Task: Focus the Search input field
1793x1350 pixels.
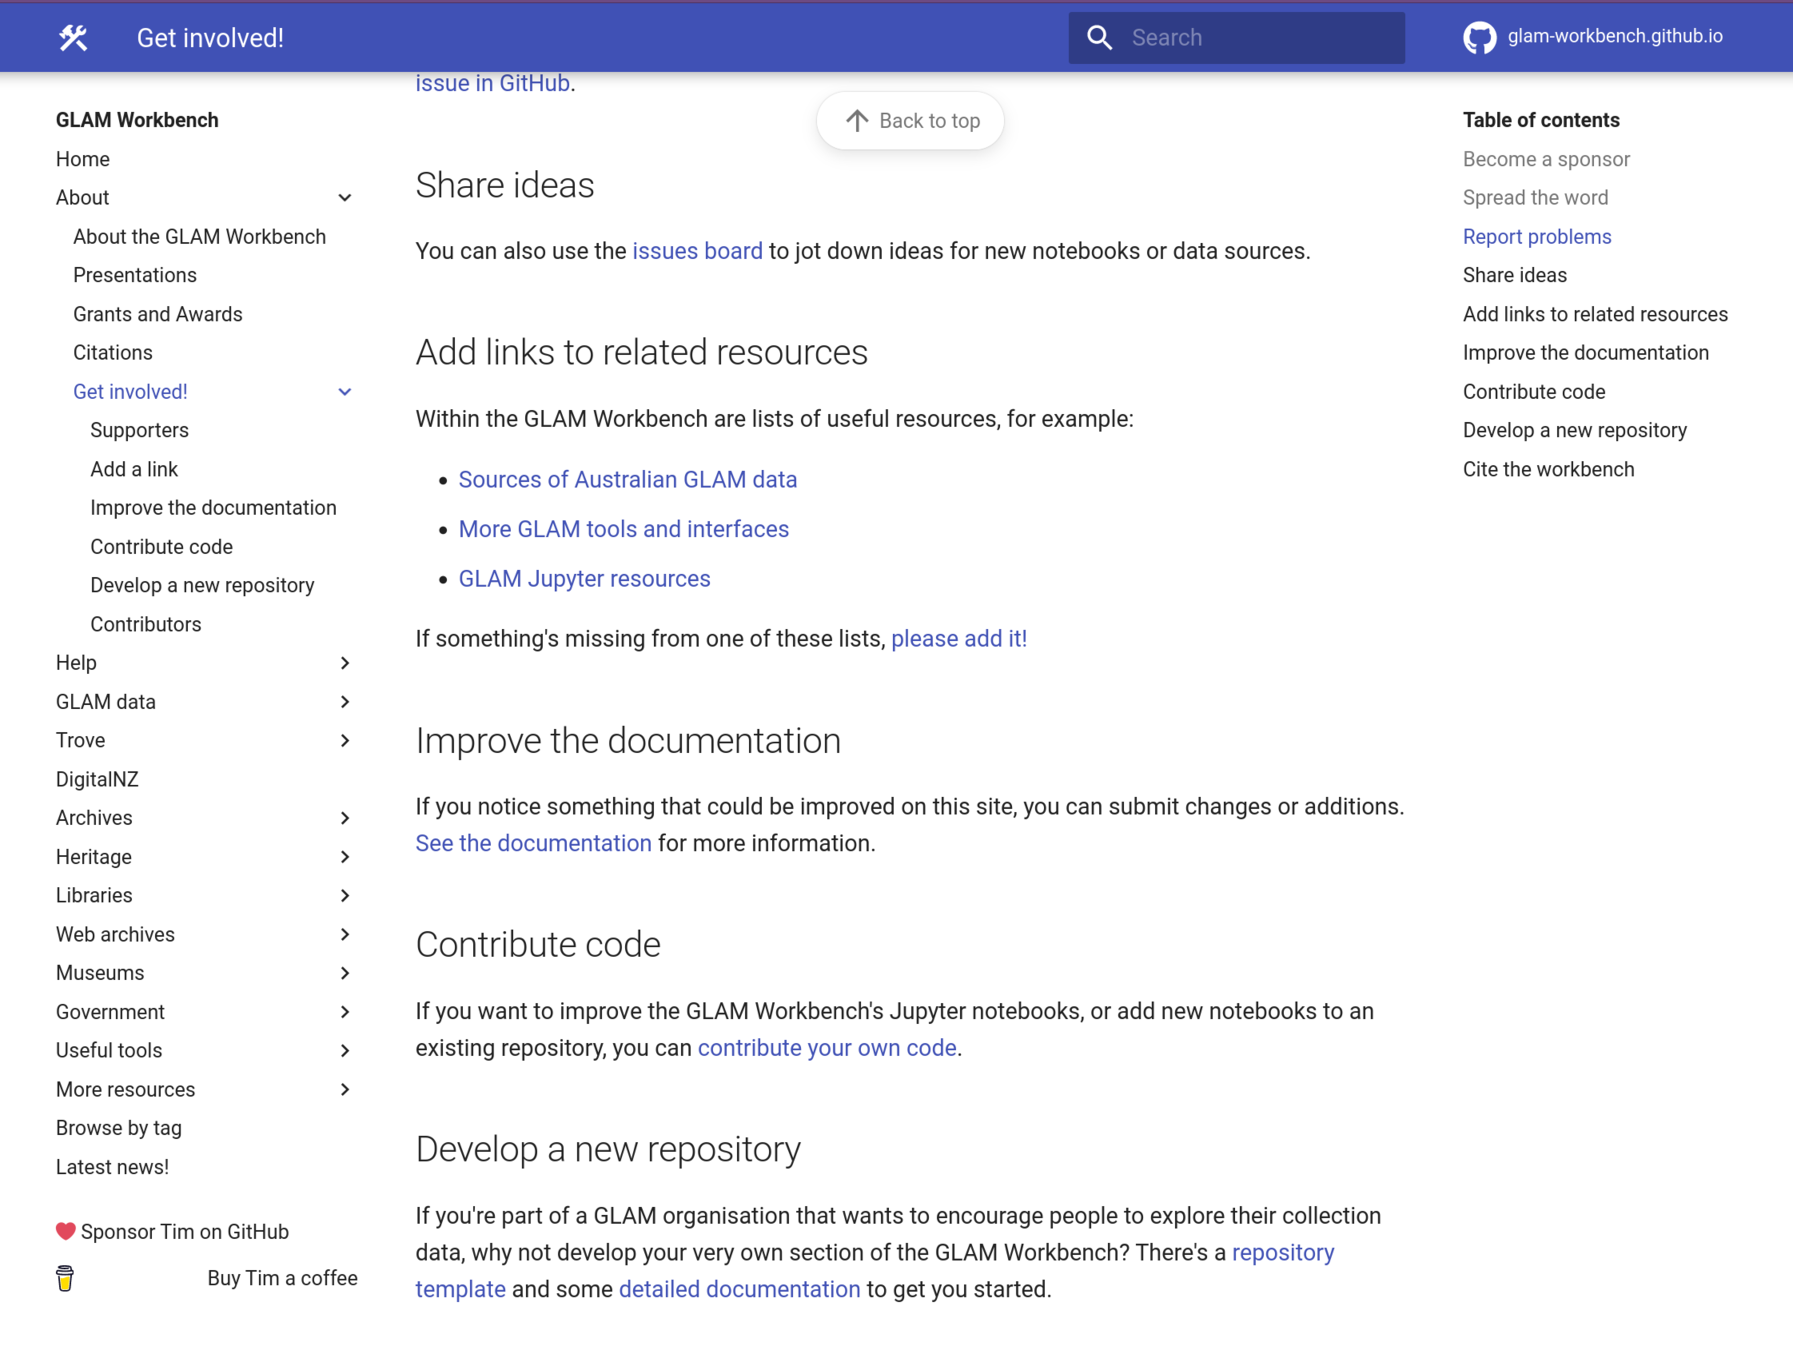Action: [x=1236, y=38]
